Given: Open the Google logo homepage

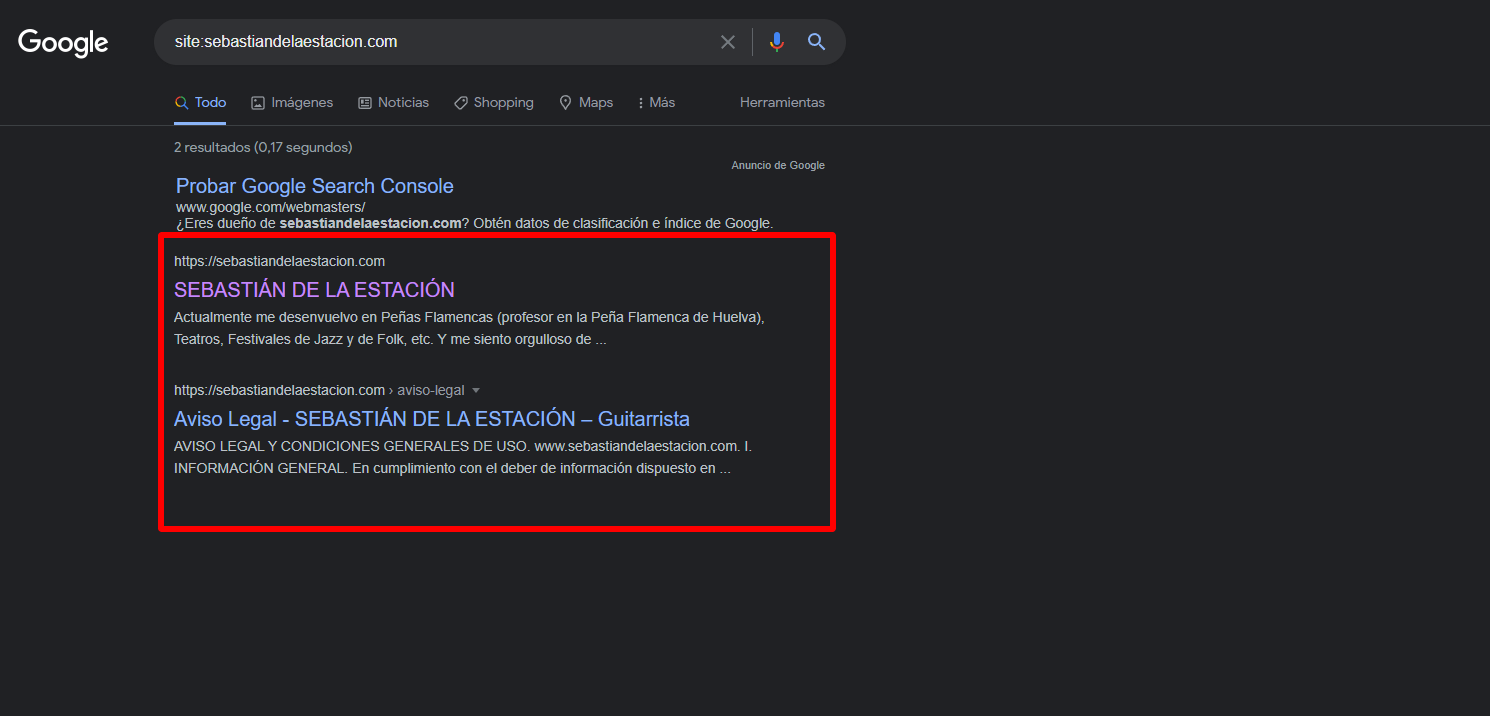Looking at the screenshot, I should pyautogui.click(x=63, y=43).
